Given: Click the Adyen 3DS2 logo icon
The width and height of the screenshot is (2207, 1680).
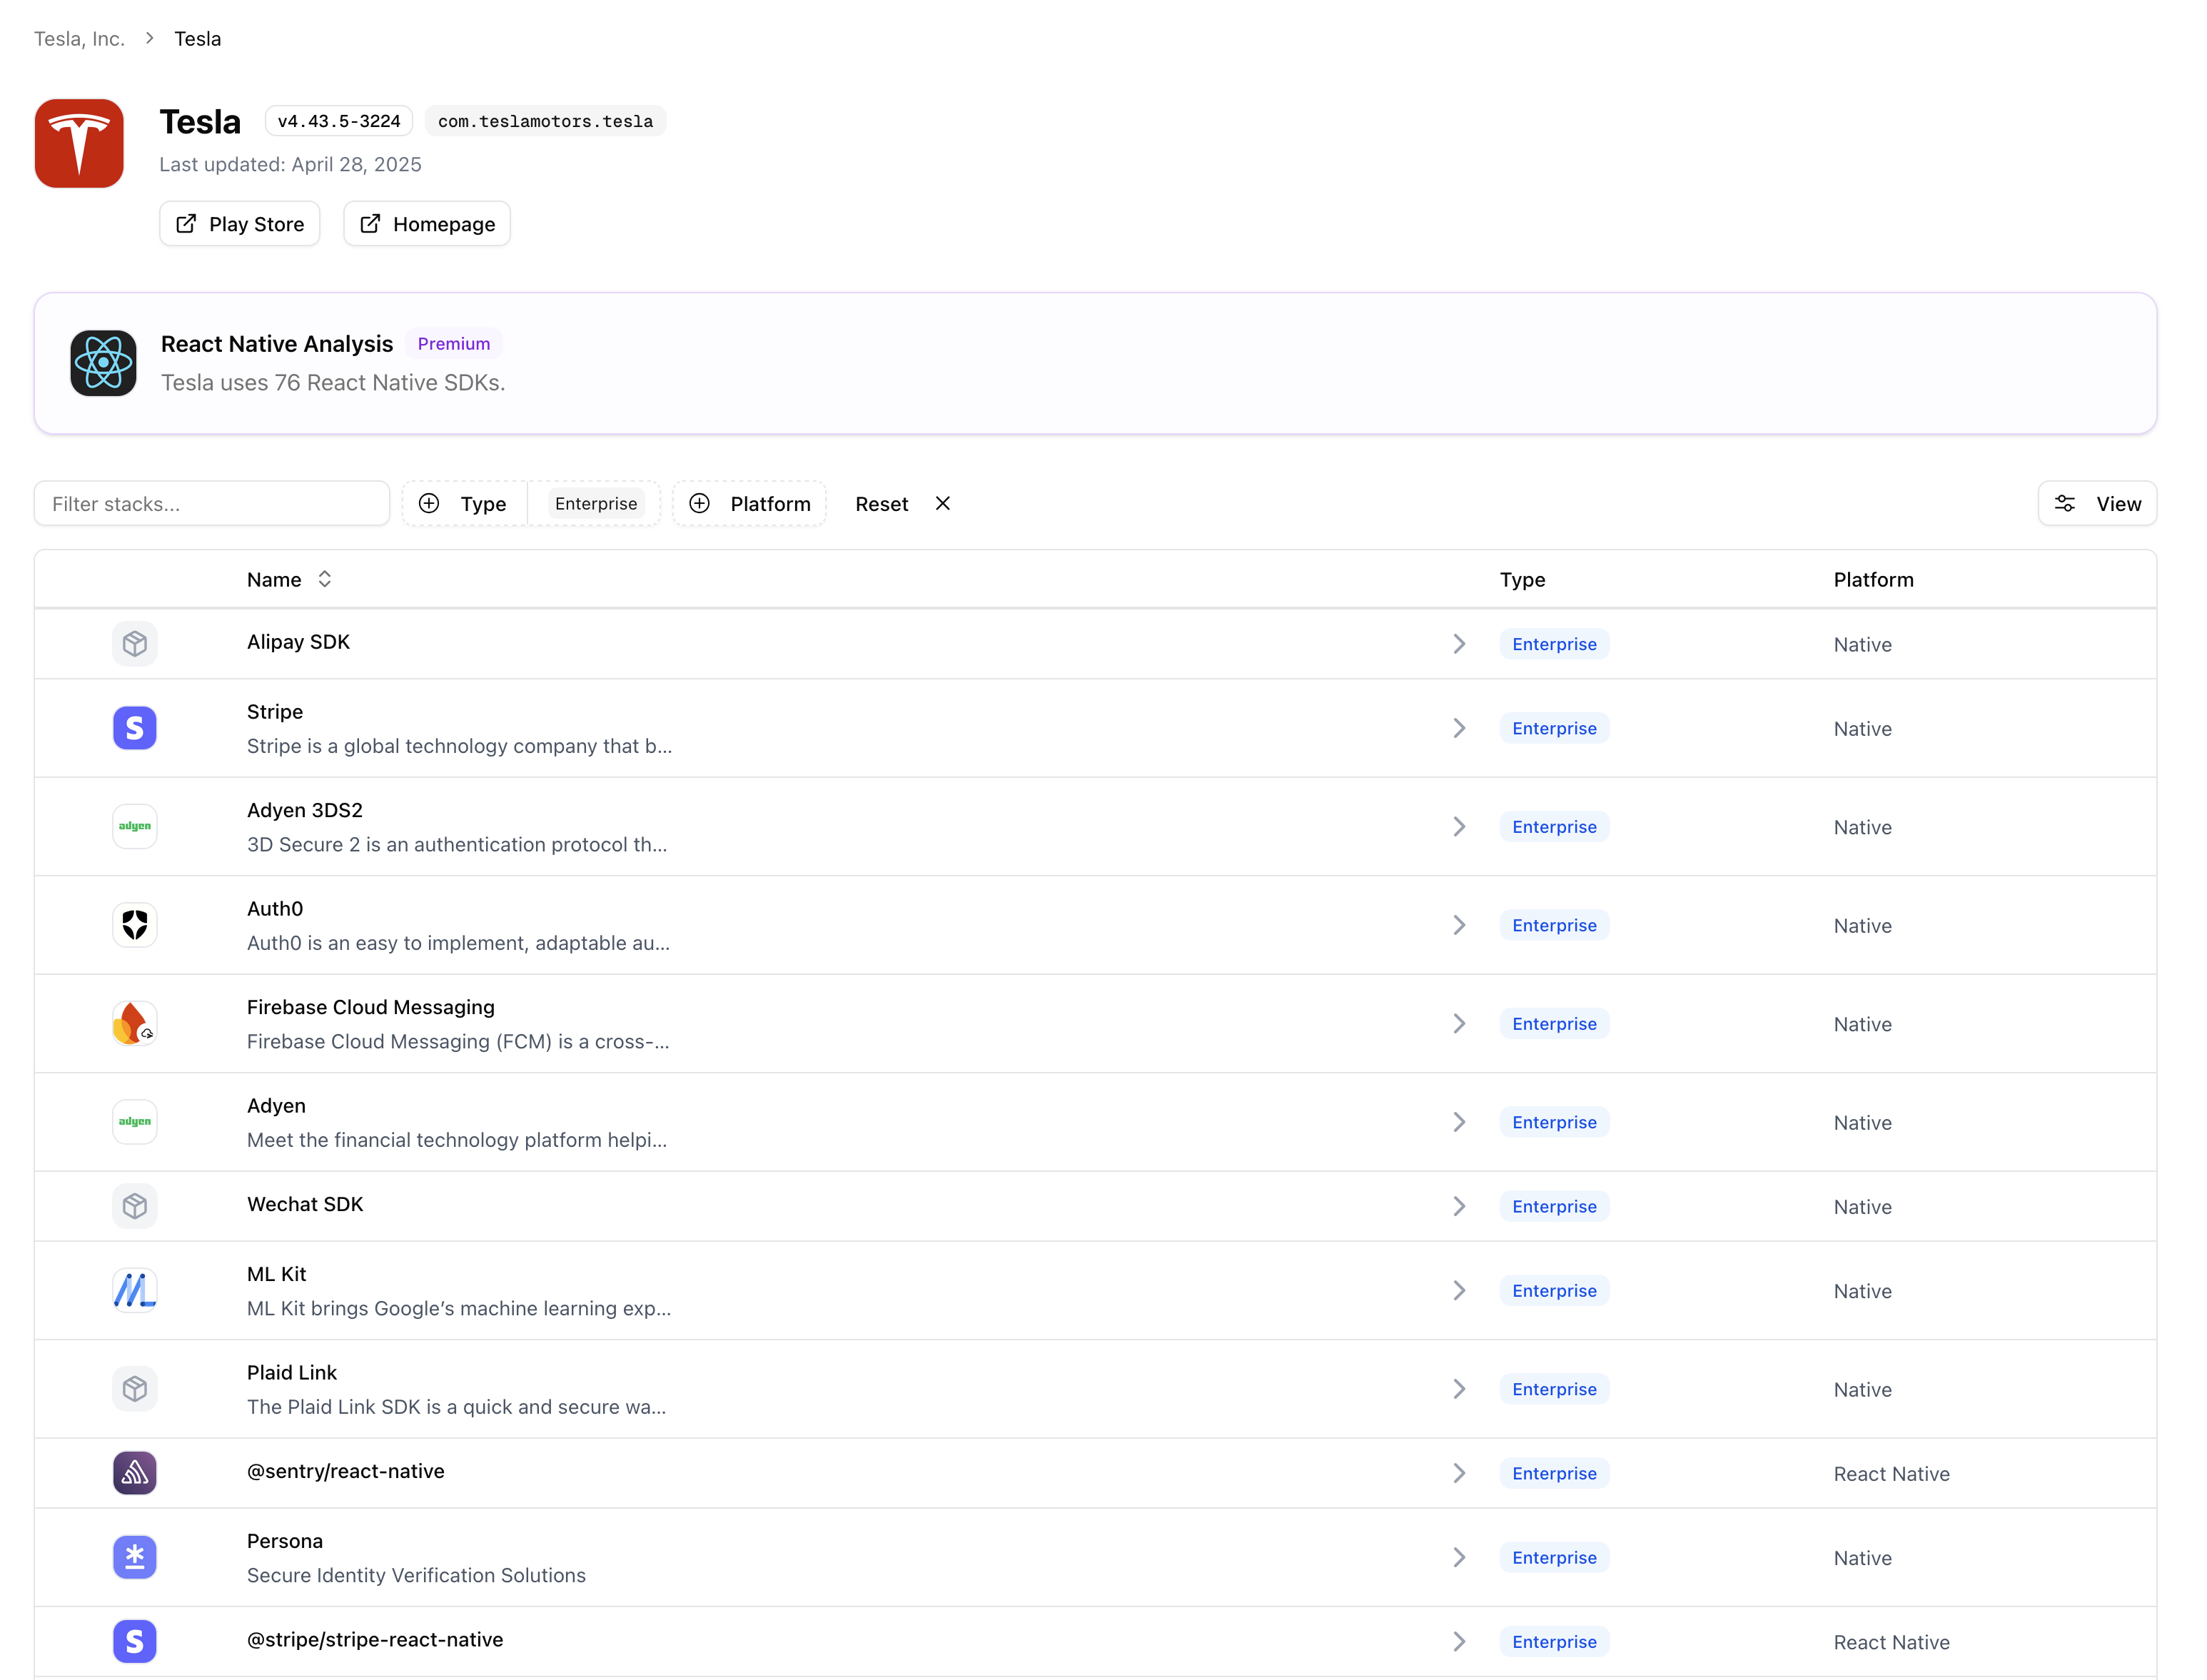Looking at the screenshot, I should [x=135, y=827].
